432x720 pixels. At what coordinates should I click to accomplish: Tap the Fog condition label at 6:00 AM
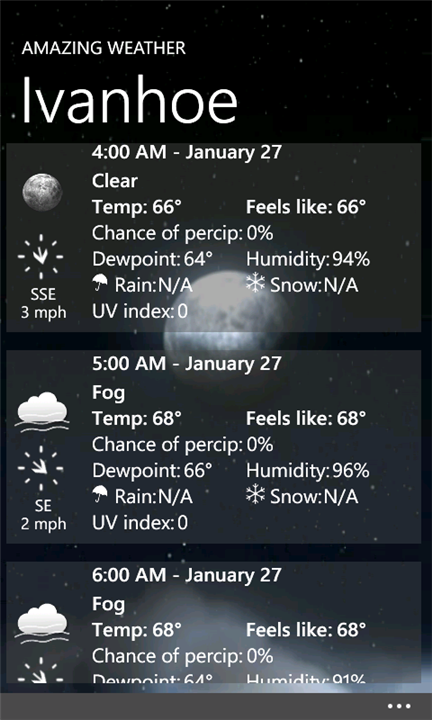click(x=108, y=605)
